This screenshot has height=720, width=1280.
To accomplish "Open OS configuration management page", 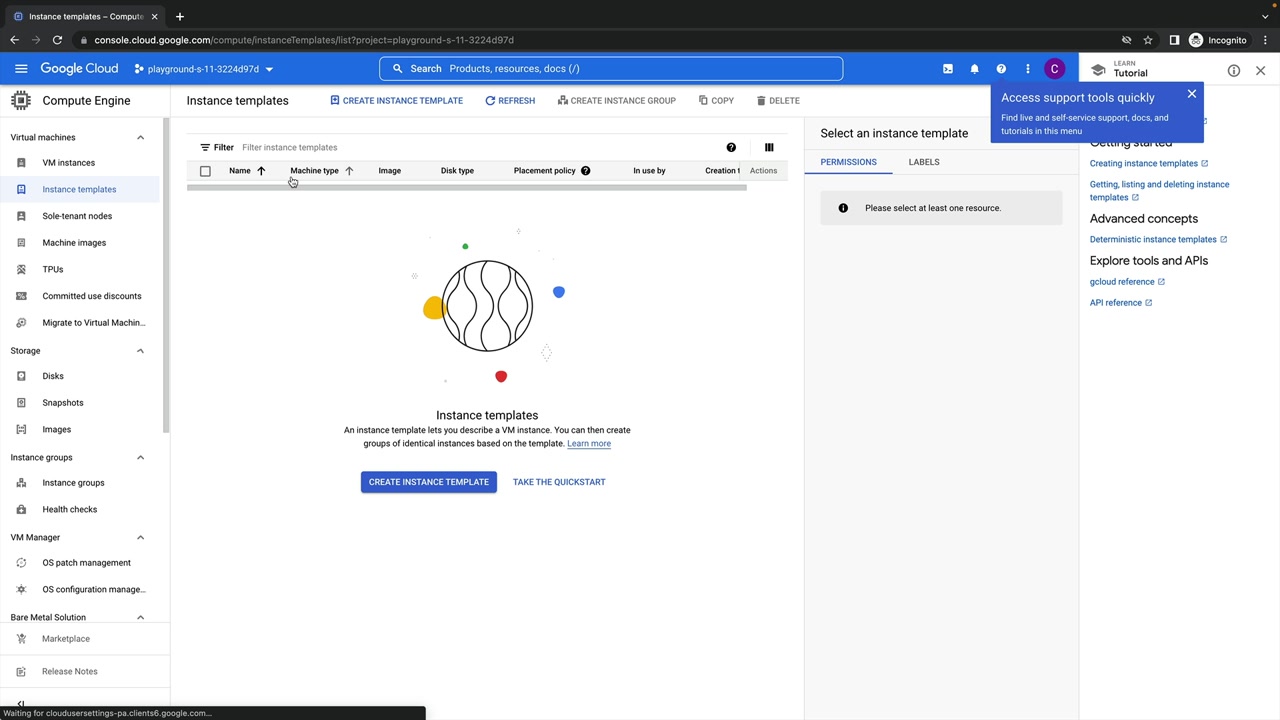I will [x=94, y=589].
